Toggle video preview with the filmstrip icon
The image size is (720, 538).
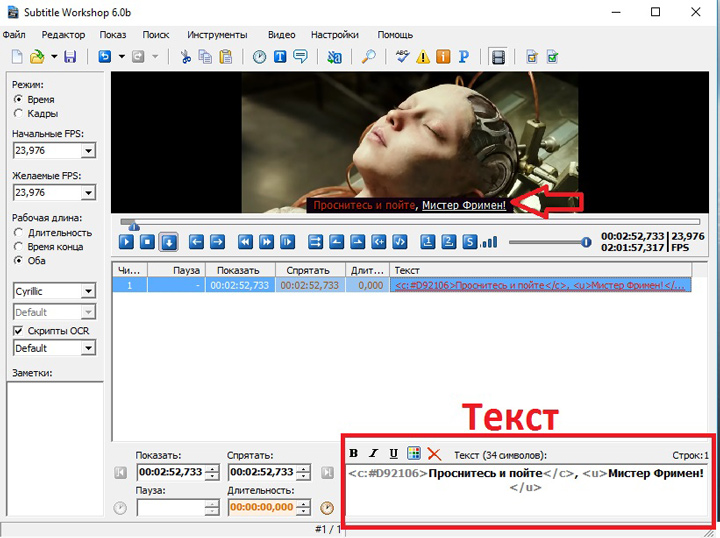[x=498, y=57]
